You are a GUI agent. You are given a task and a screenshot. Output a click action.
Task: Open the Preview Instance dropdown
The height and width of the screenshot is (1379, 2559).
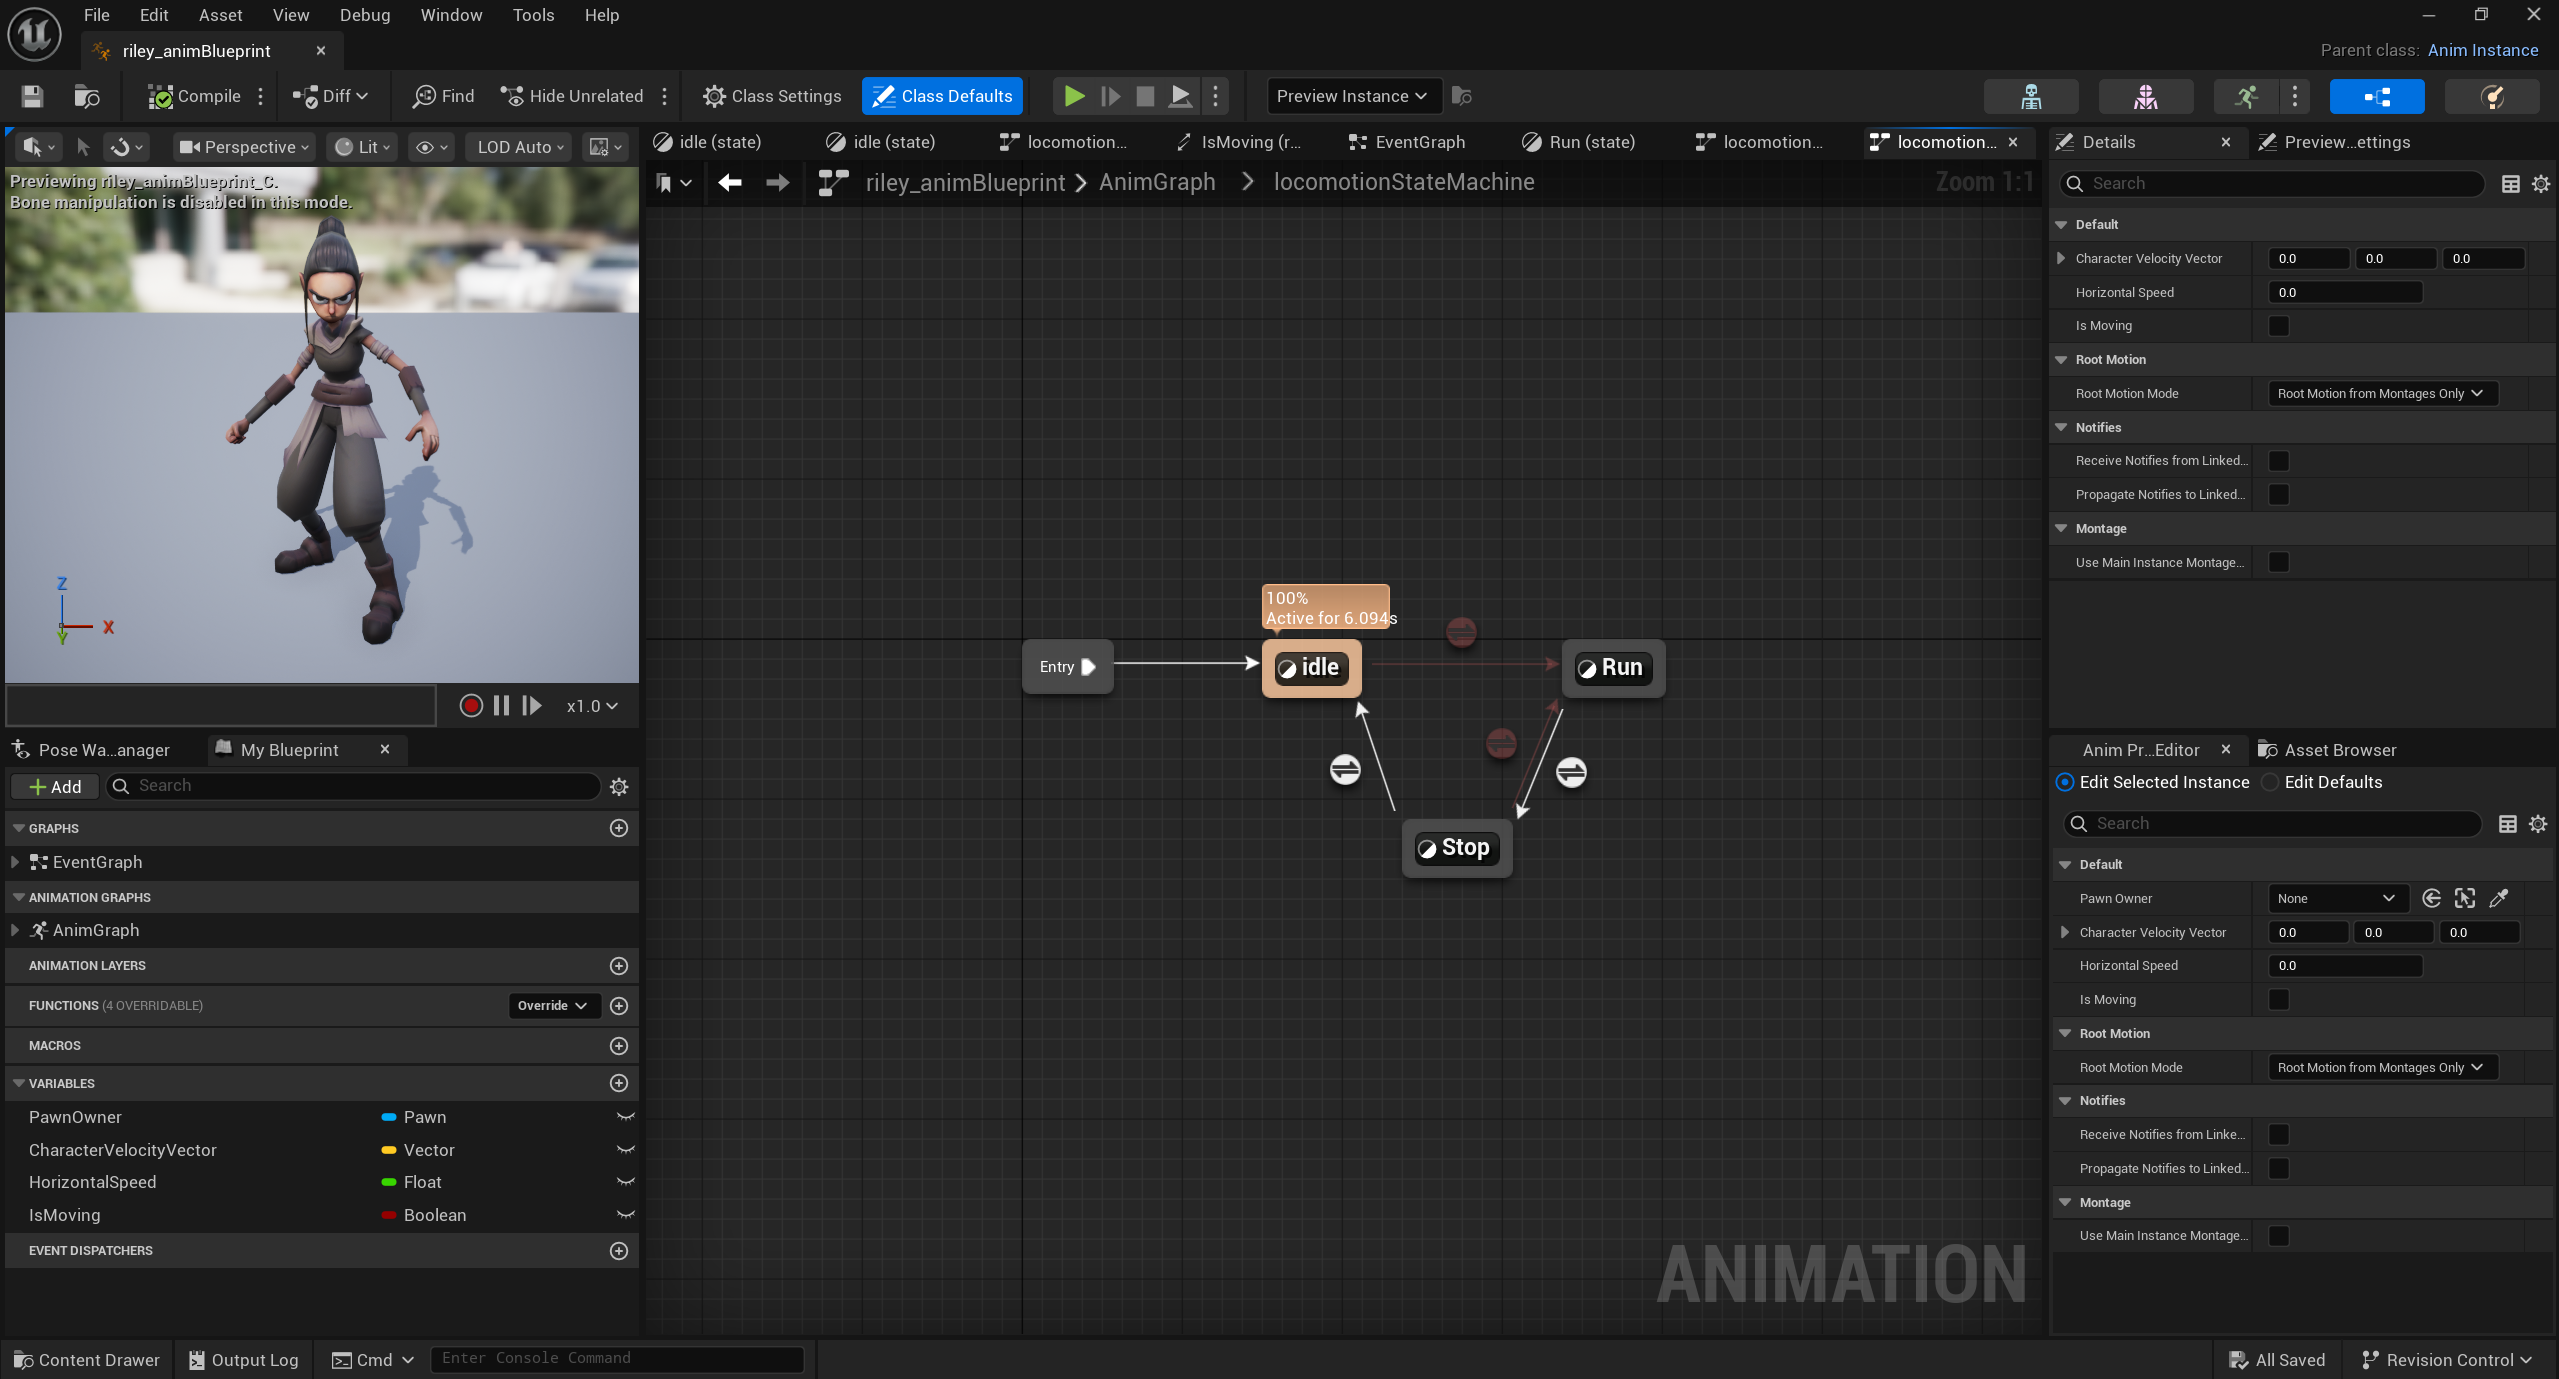coord(1353,96)
